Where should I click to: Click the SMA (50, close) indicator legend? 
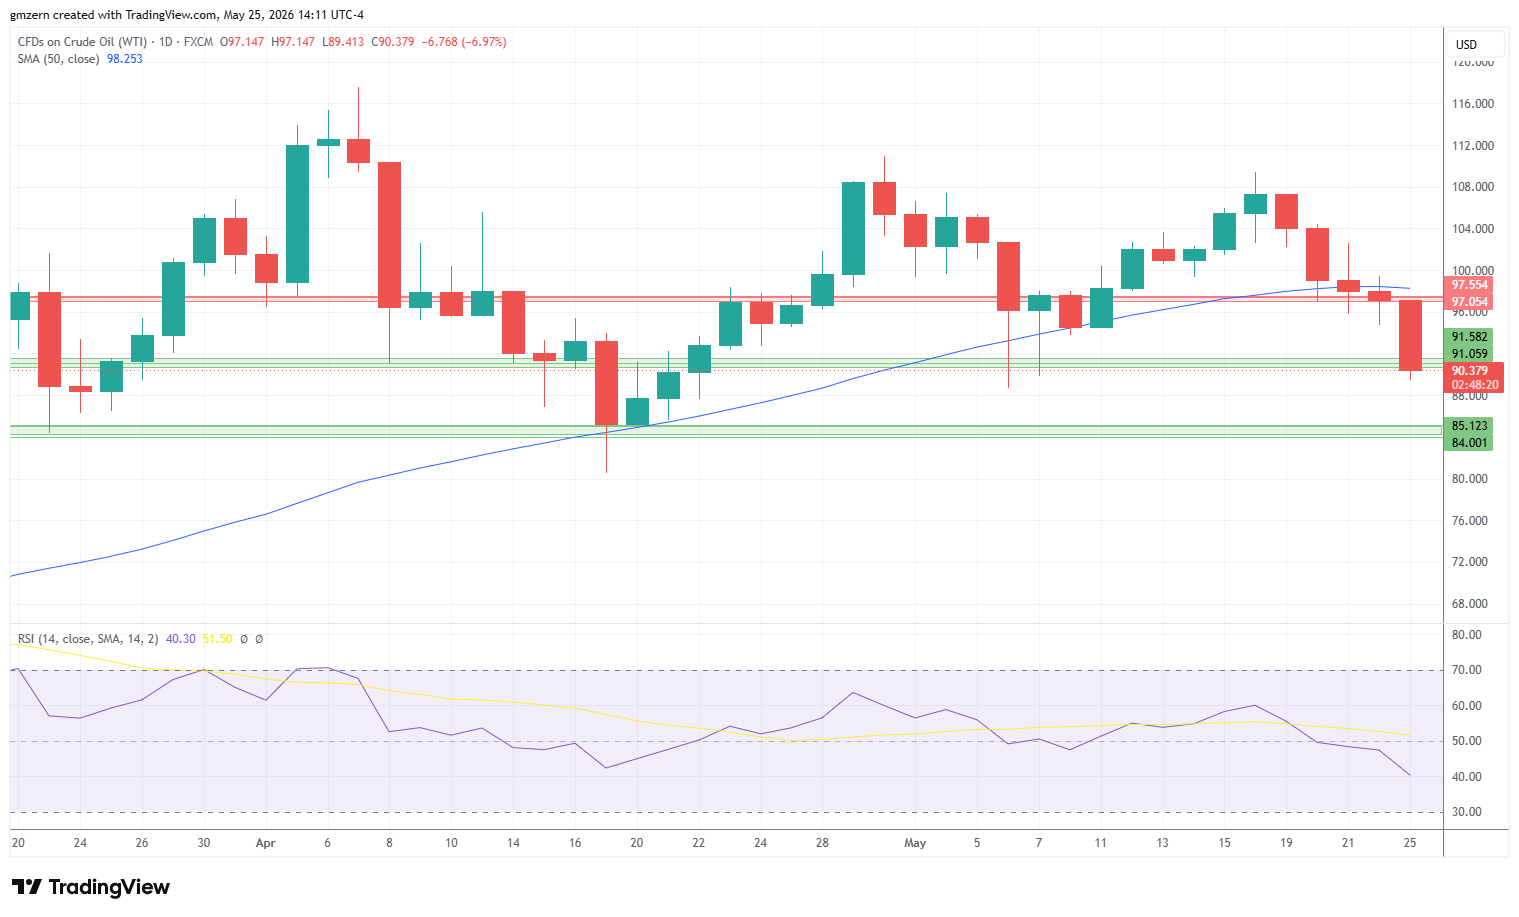58,59
